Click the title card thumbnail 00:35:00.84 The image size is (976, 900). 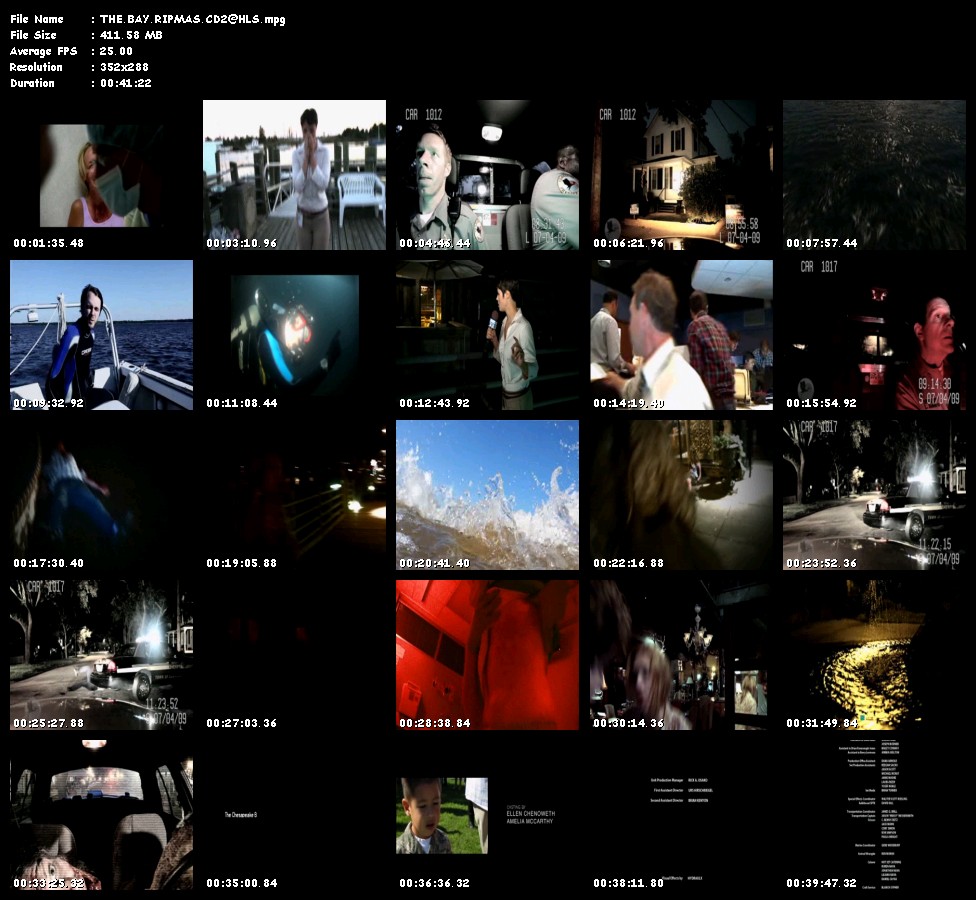tap(294, 815)
